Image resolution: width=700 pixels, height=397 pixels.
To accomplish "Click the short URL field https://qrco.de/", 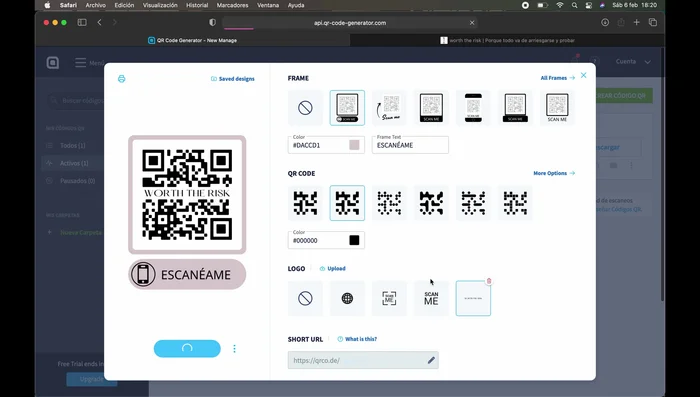I will click(363, 360).
